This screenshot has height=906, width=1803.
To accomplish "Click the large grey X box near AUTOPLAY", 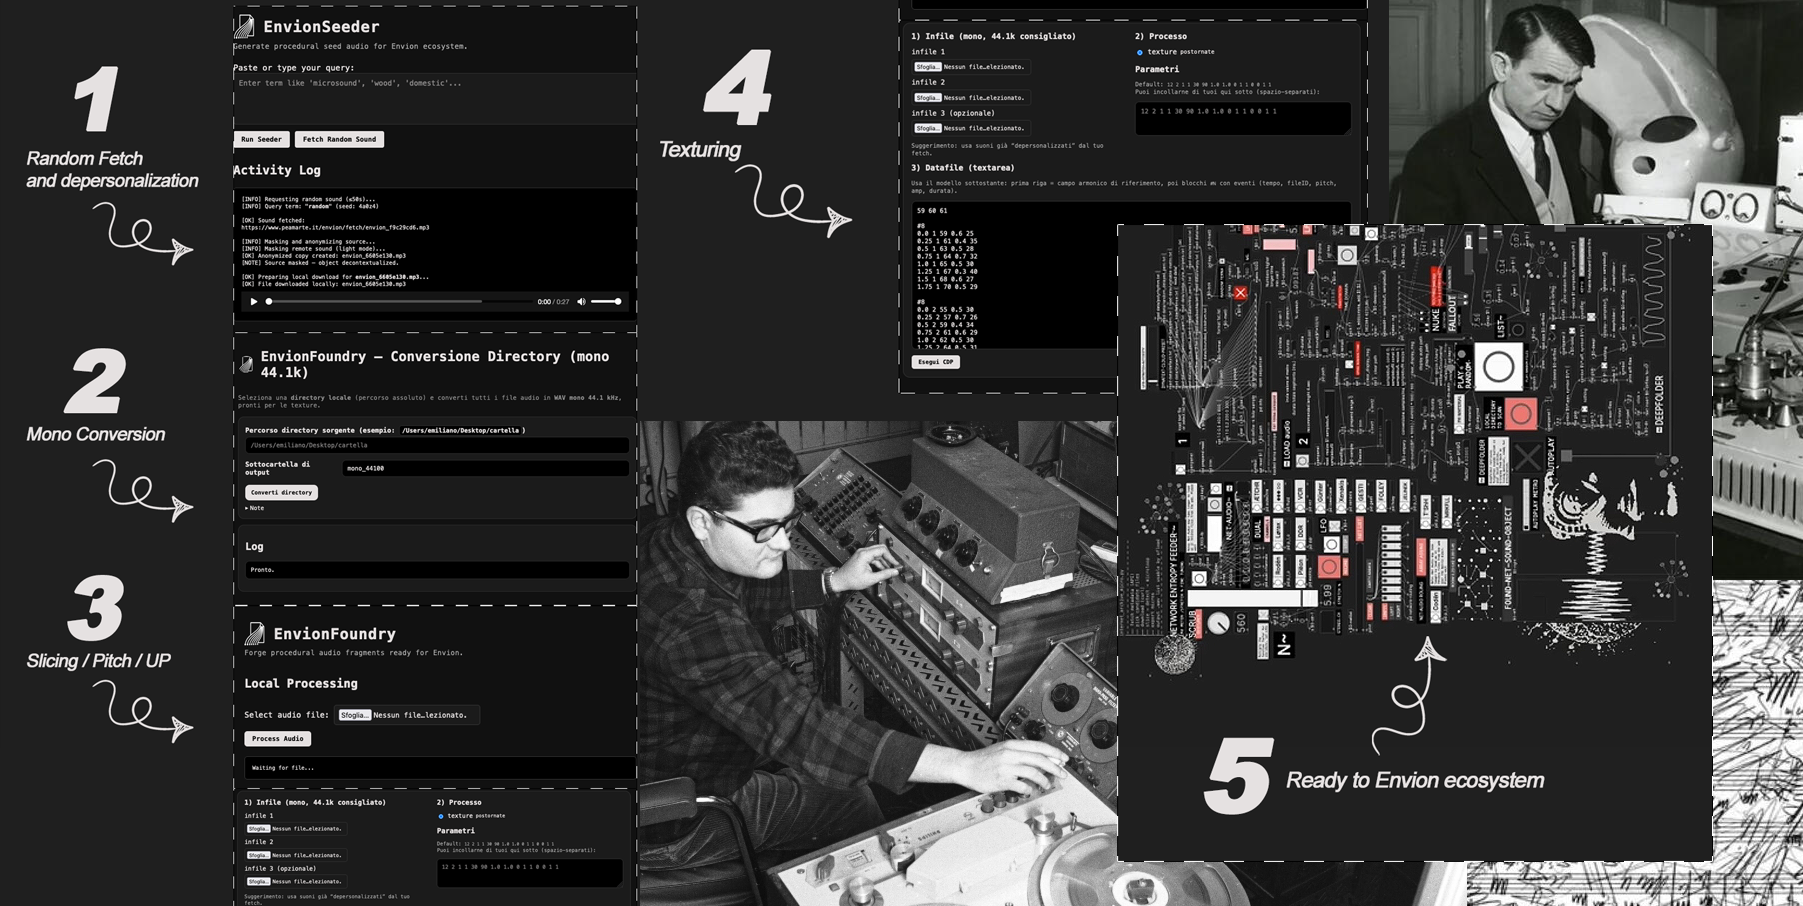I will click(x=1527, y=458).
